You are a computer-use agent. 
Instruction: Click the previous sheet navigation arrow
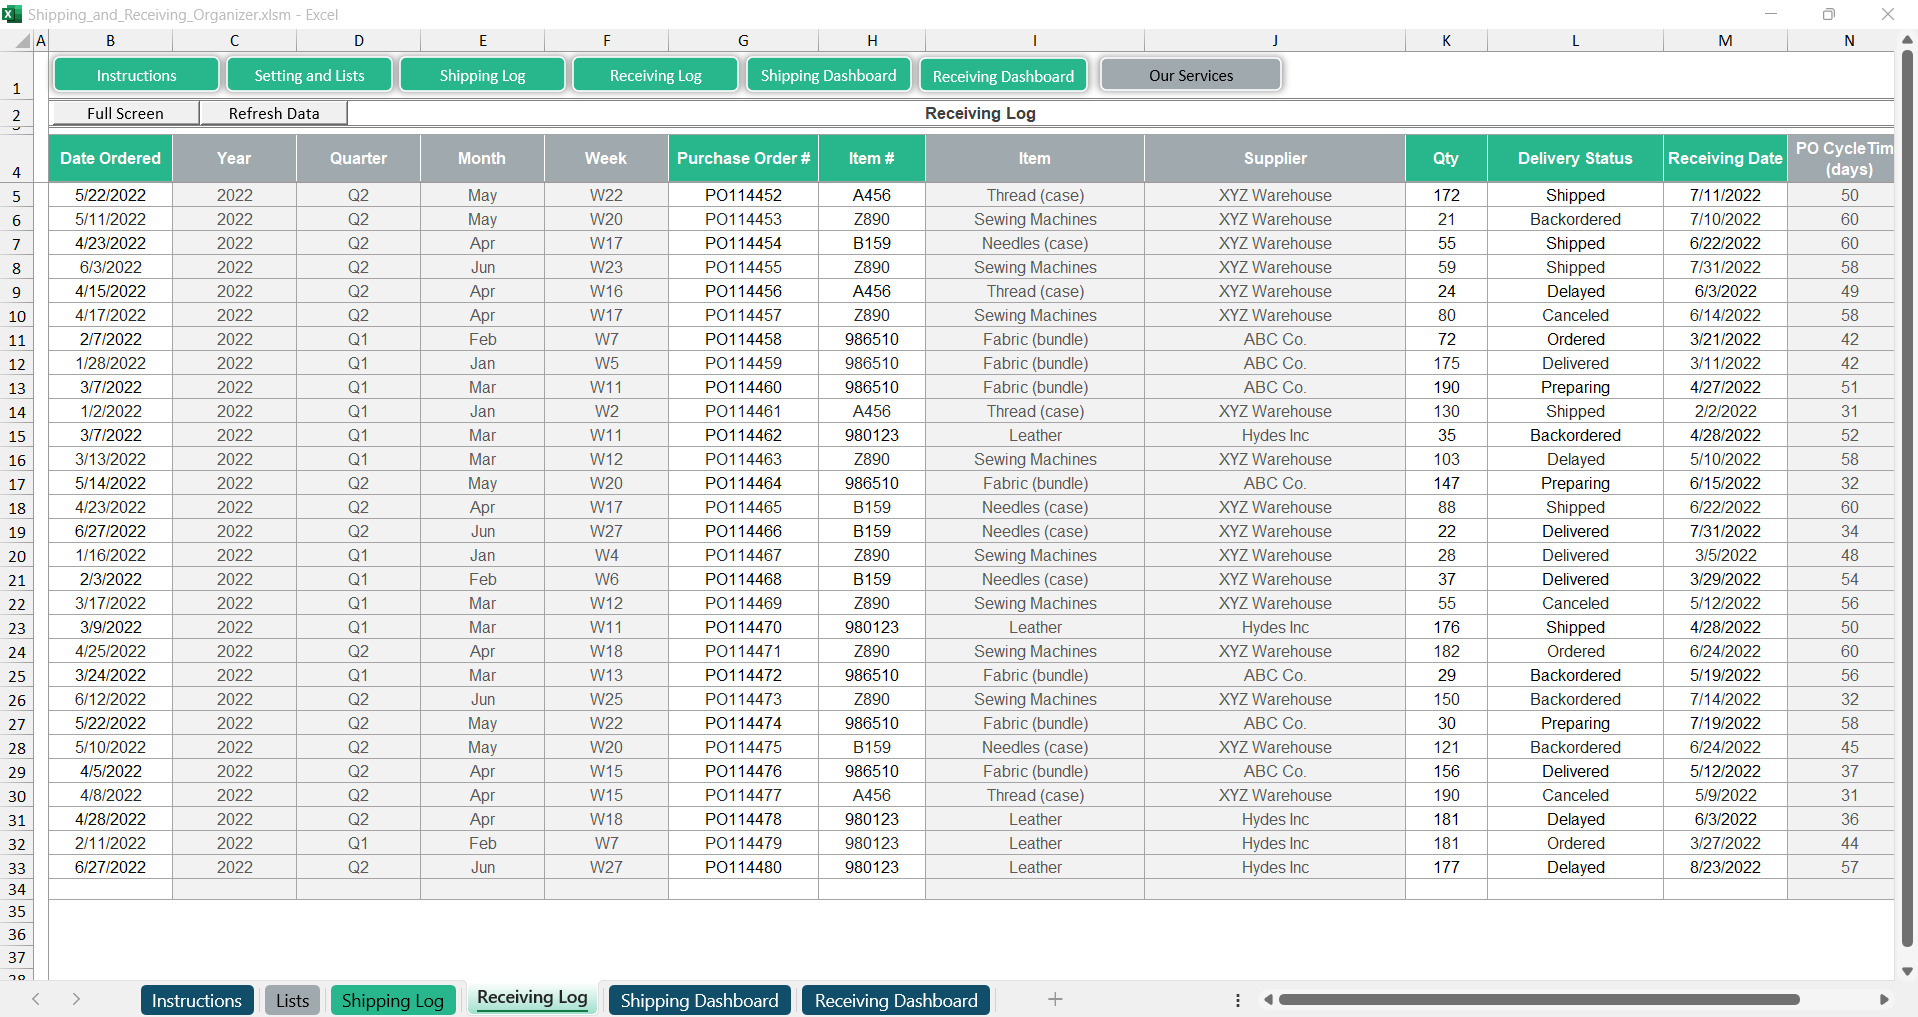pos(36,999)
